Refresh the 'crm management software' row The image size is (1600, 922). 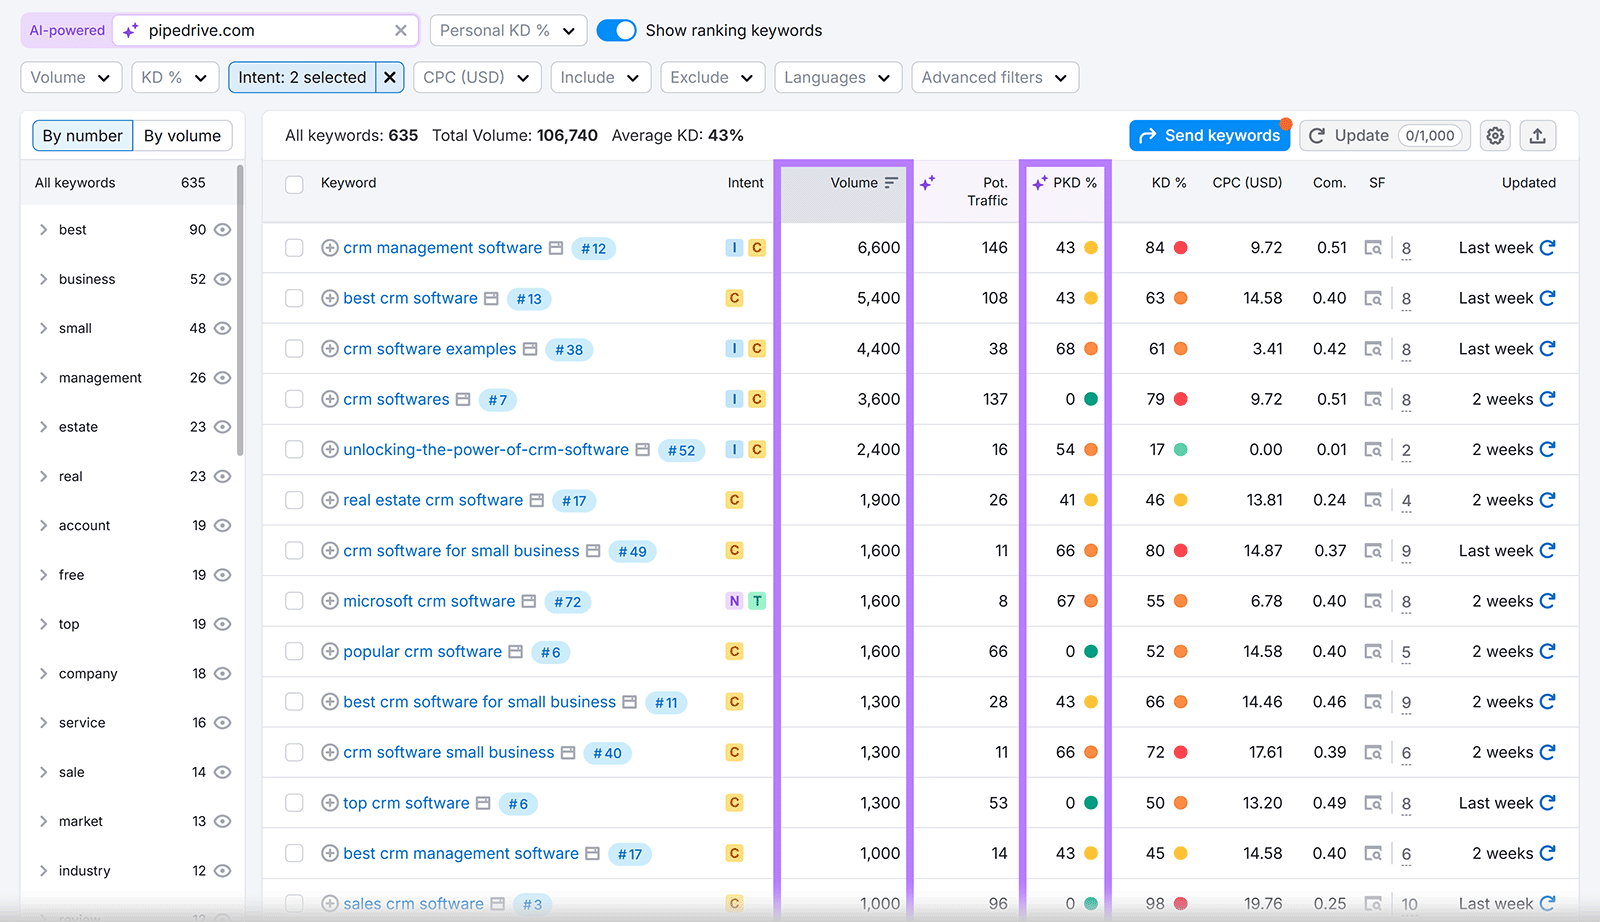click(1548, 248)
